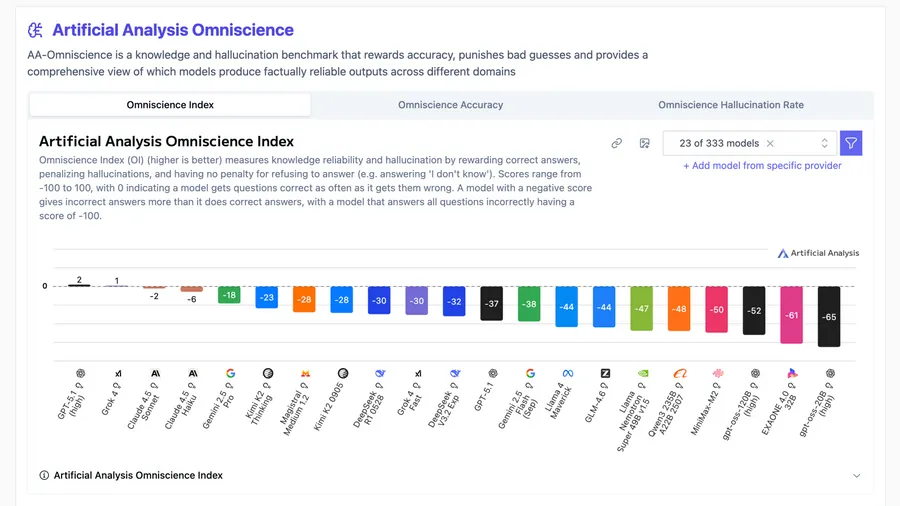Image resolution: width=900 pixels, height=506 pixels.
Task: Switch to the Omniscience Accuracy tab
Action: click(x=450, y=105)
